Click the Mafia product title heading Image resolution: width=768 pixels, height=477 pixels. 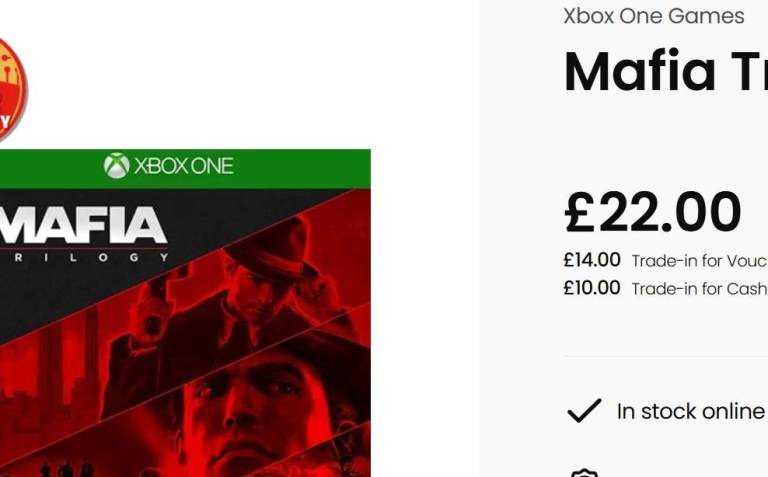coord(666,71)
